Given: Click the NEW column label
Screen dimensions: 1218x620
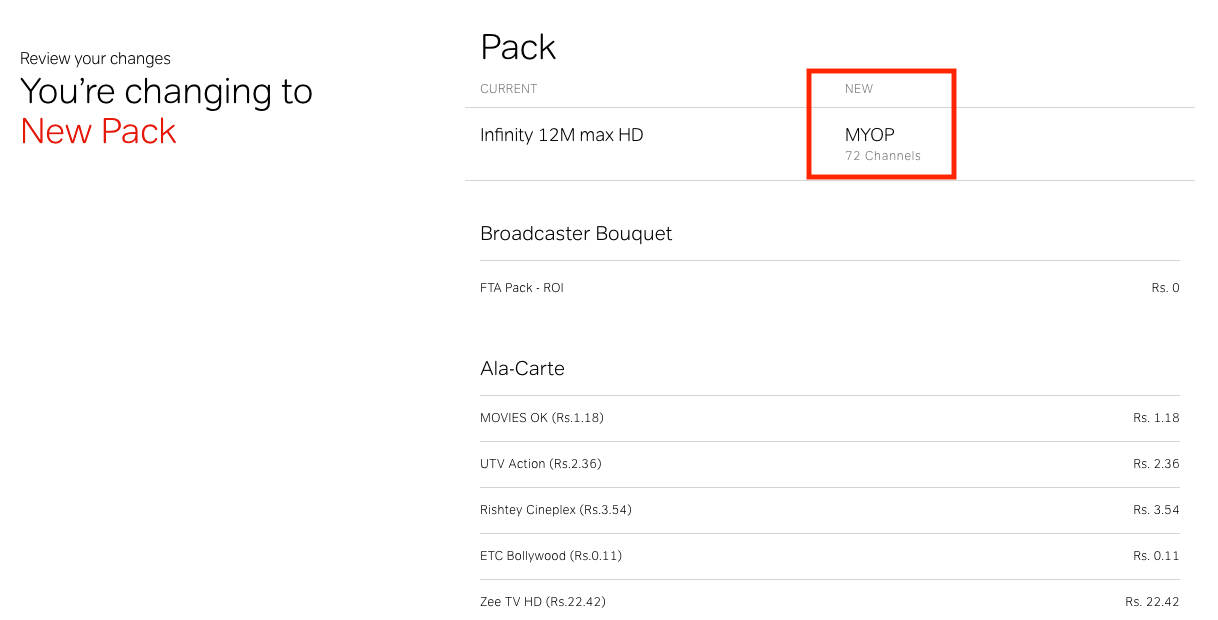Looking at the screenshot, I should [x=859, y=89].
